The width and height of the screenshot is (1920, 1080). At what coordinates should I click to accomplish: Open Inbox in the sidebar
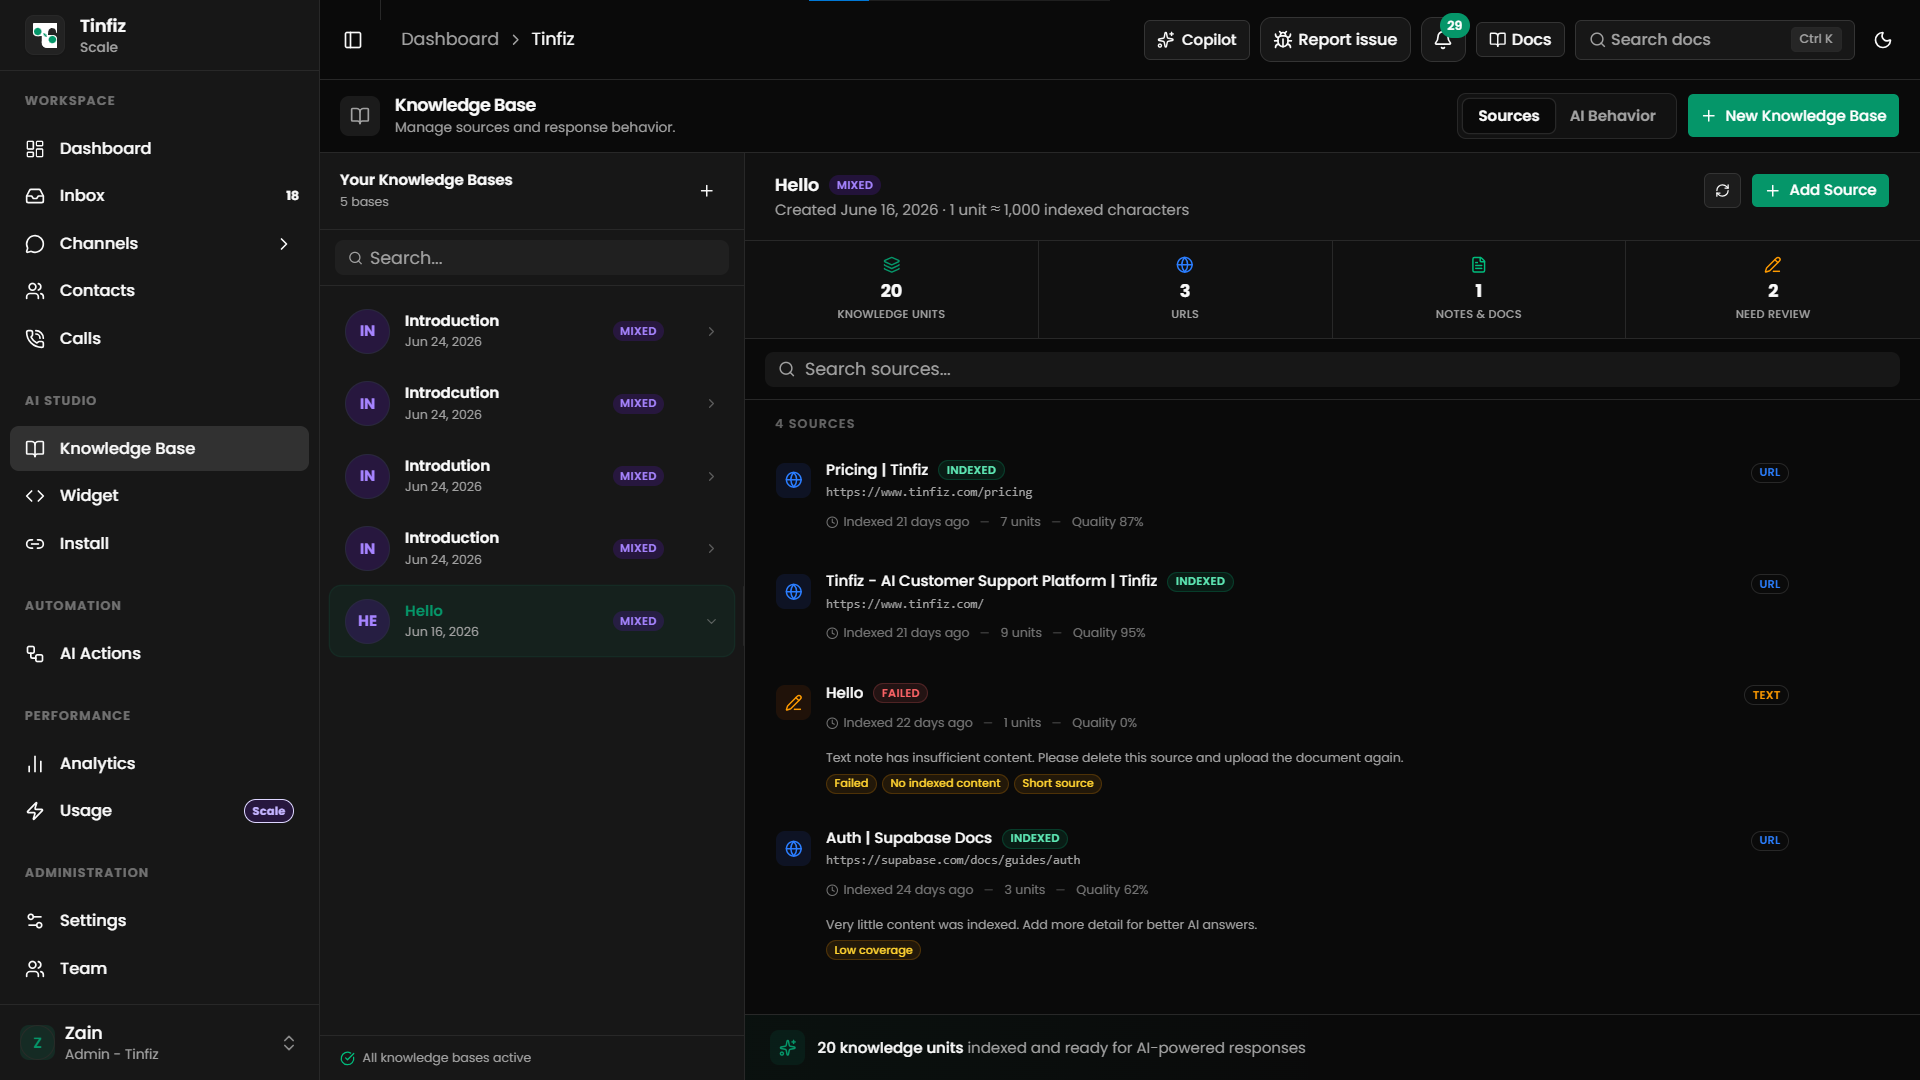click(160, 196)
